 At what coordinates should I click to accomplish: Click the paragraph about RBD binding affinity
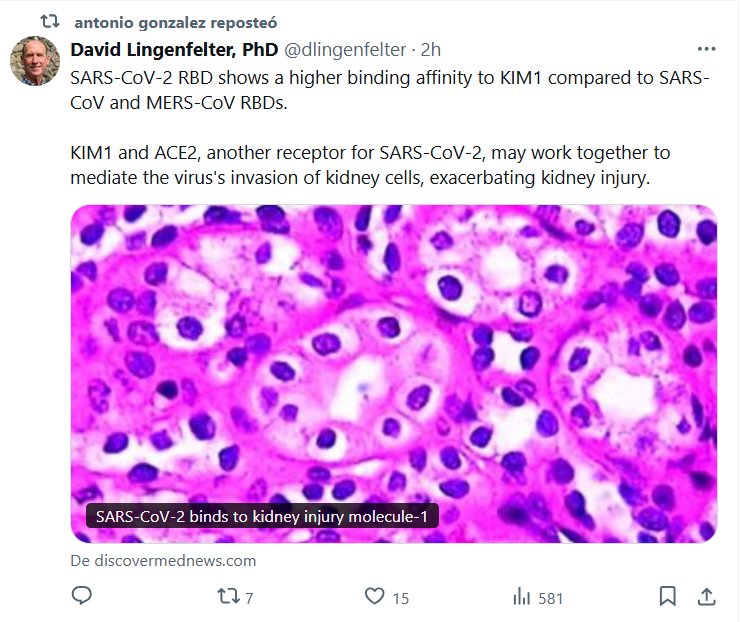[x=390, y=90]
